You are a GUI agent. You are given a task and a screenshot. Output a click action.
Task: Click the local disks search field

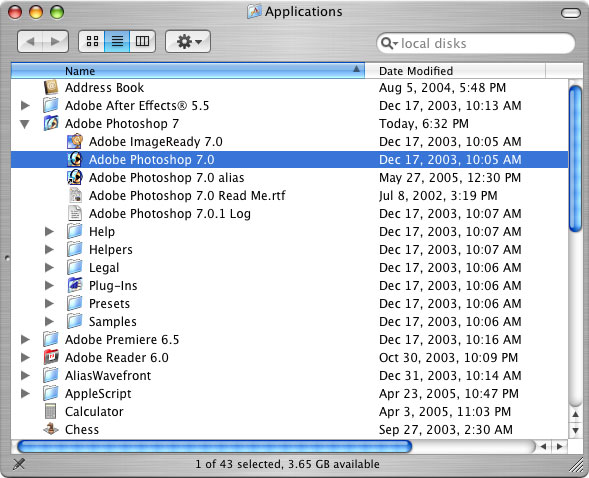tap(476, 44)
